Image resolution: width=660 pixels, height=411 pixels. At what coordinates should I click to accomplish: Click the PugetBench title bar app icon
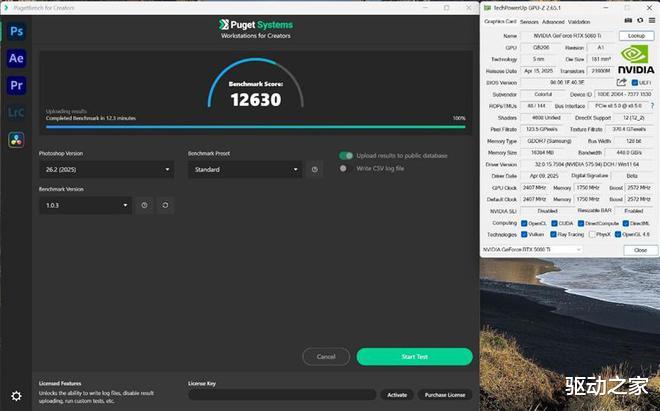click(6, 8)
